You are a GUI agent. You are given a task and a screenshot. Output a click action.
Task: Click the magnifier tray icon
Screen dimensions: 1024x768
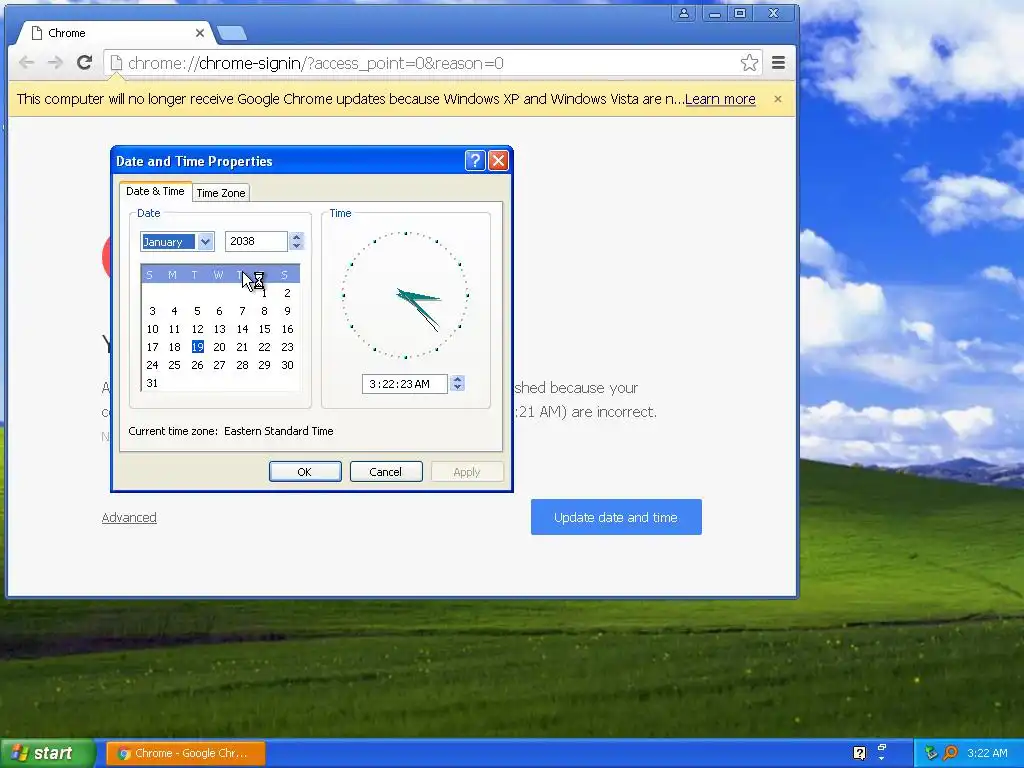950,753
